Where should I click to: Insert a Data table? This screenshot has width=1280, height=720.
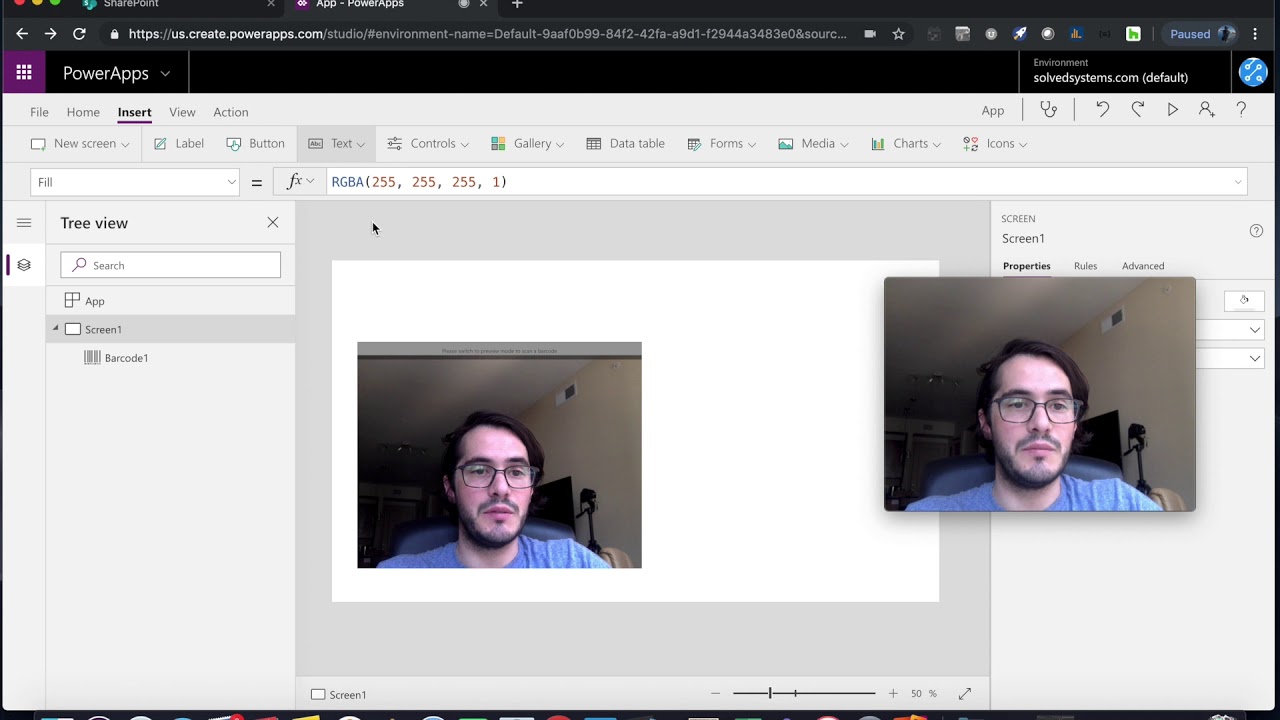point(625,144)
